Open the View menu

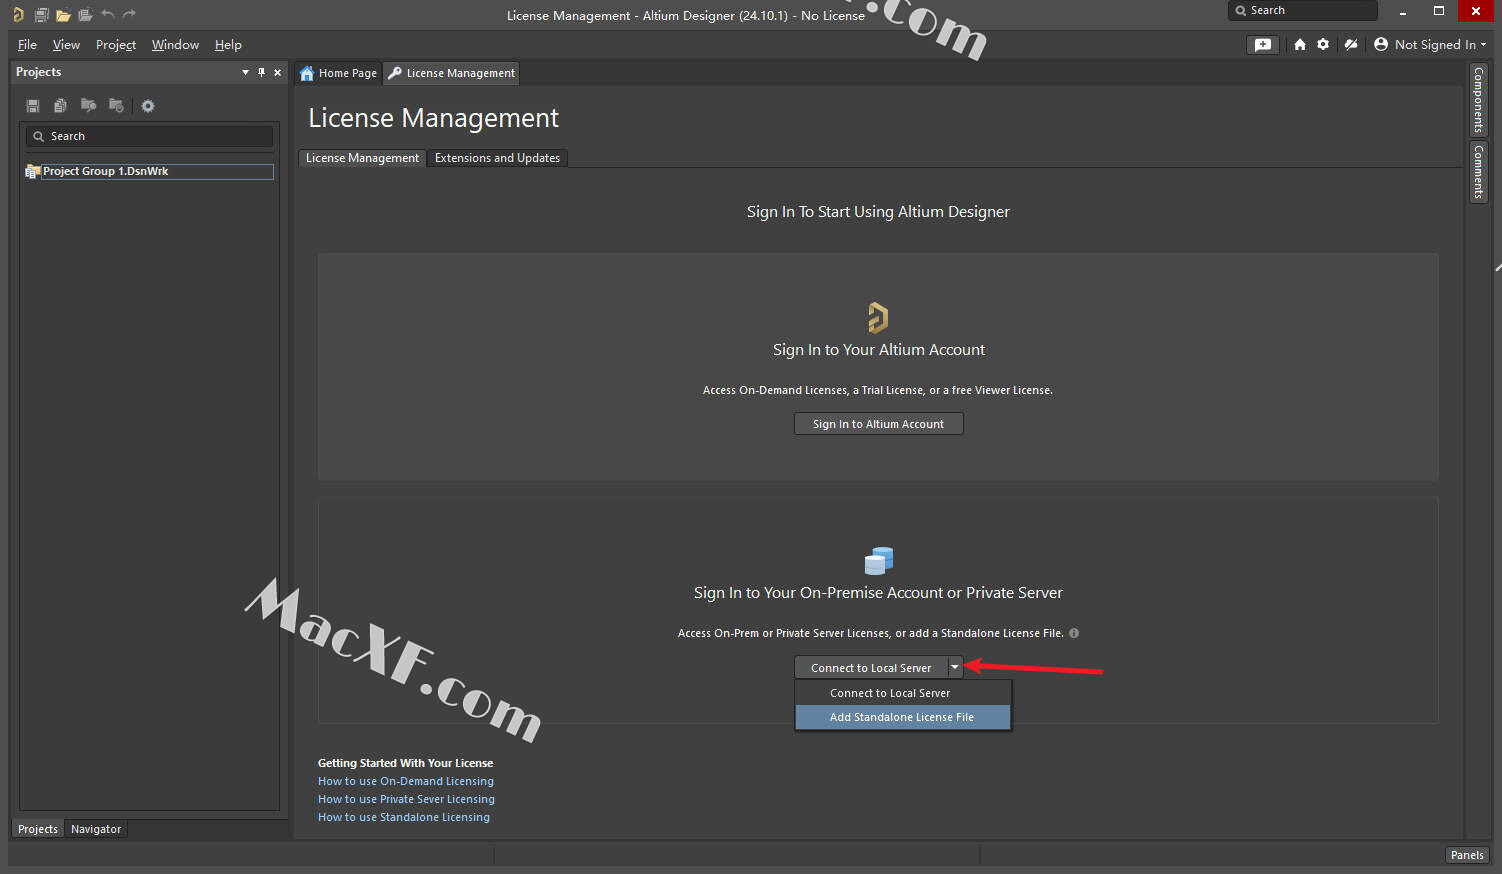pos(66,44)
